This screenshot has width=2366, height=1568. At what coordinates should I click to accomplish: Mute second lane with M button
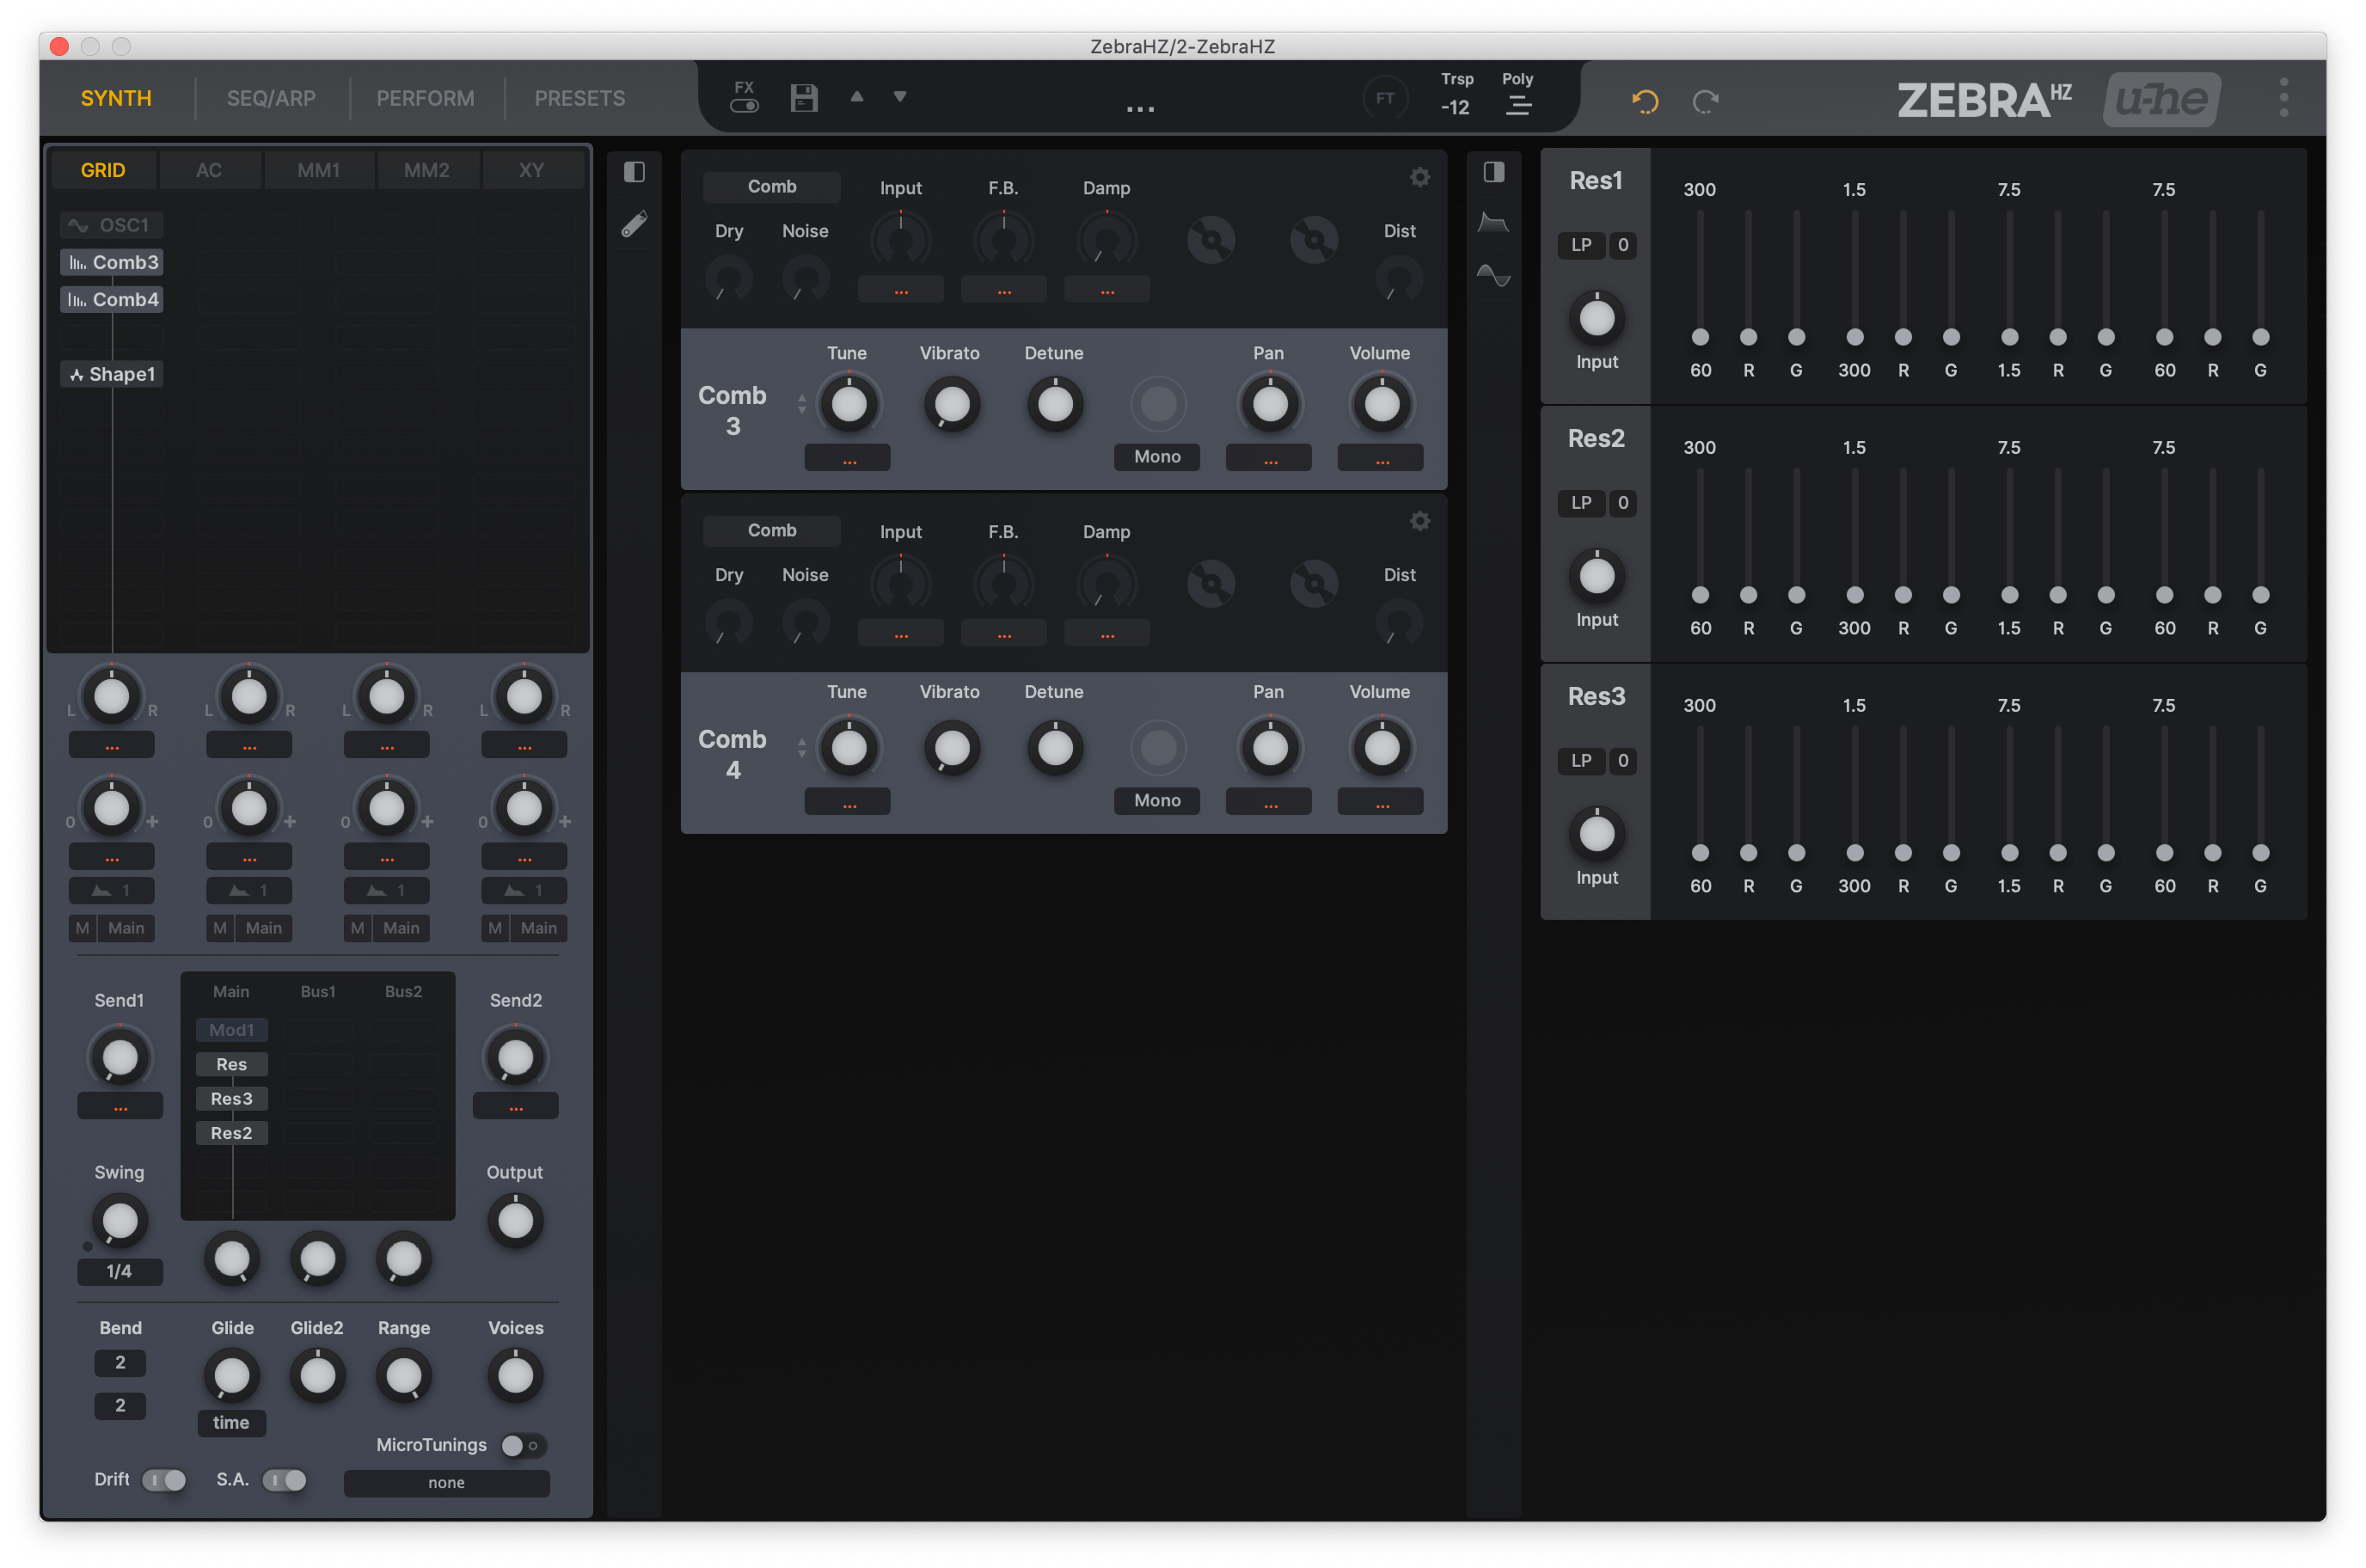220,928
